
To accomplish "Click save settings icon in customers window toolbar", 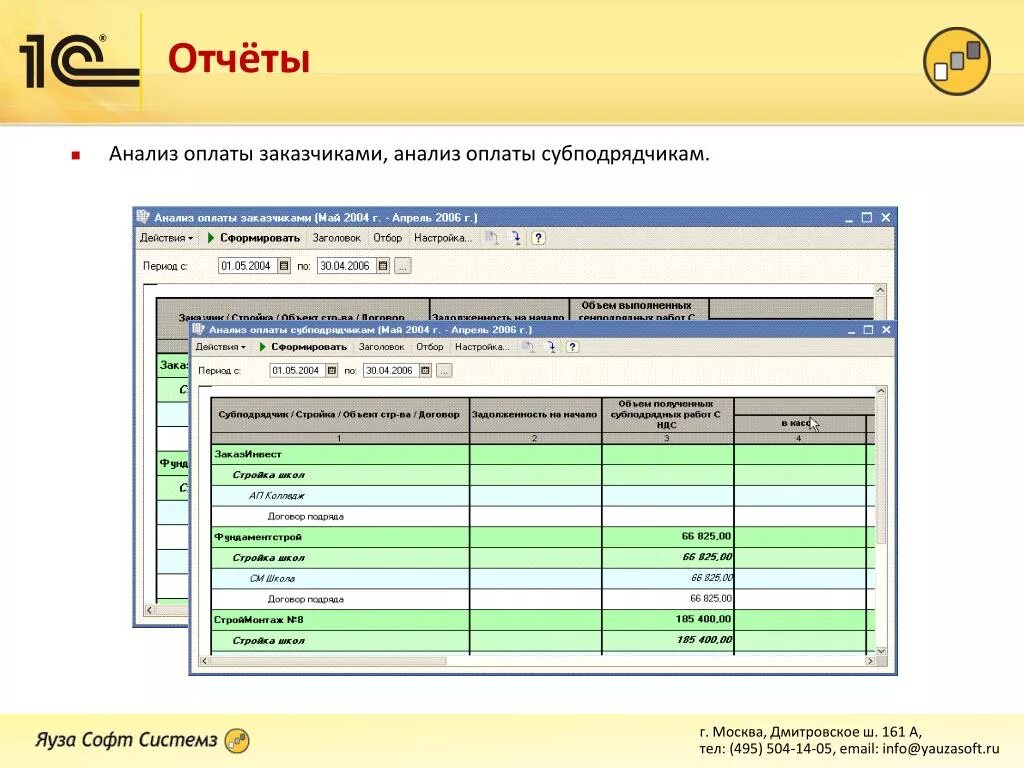I will pyautogui.click(x=515, y=238).
